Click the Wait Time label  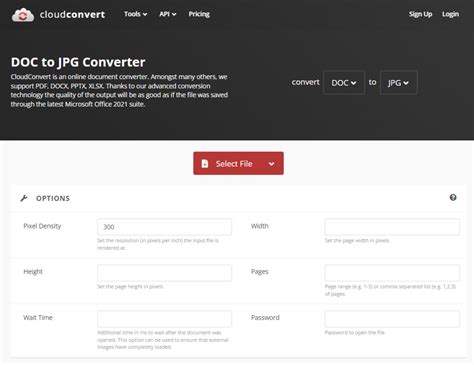pos(38,317)
